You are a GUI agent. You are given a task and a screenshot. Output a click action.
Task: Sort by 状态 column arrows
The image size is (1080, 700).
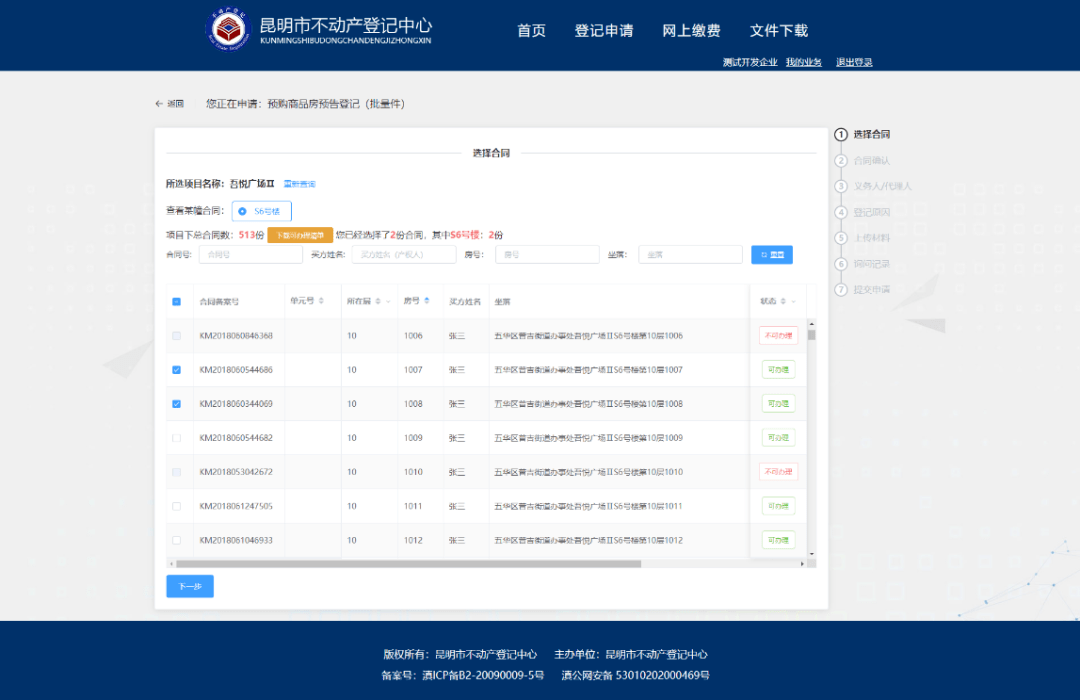(783, 301)
